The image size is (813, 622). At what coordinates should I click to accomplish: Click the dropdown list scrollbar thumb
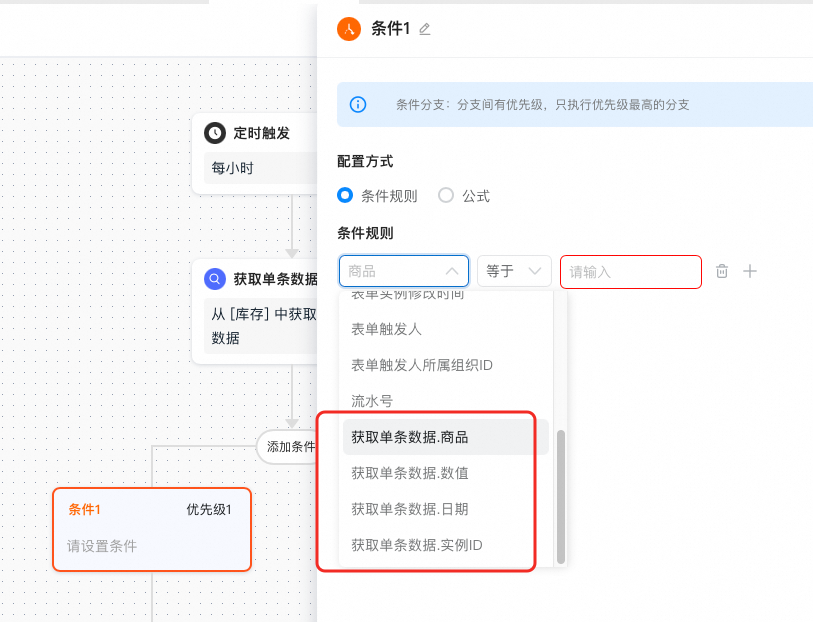click(x=561, y=495)
